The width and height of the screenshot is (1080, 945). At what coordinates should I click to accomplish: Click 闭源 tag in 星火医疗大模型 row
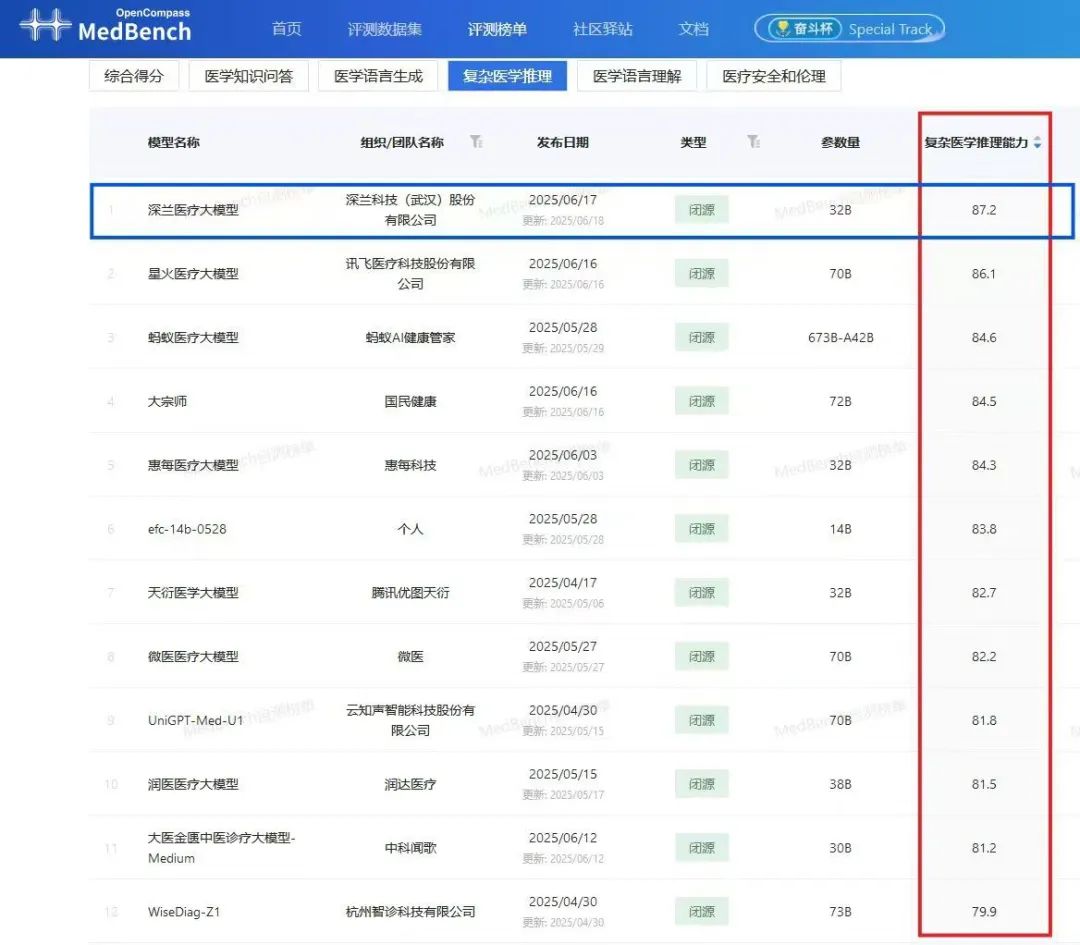click(x=701, y=273)
